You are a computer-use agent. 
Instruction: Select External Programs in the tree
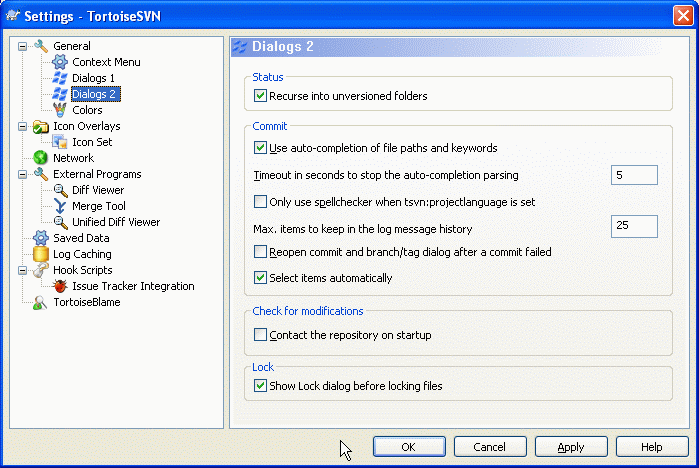click(97, 174)
